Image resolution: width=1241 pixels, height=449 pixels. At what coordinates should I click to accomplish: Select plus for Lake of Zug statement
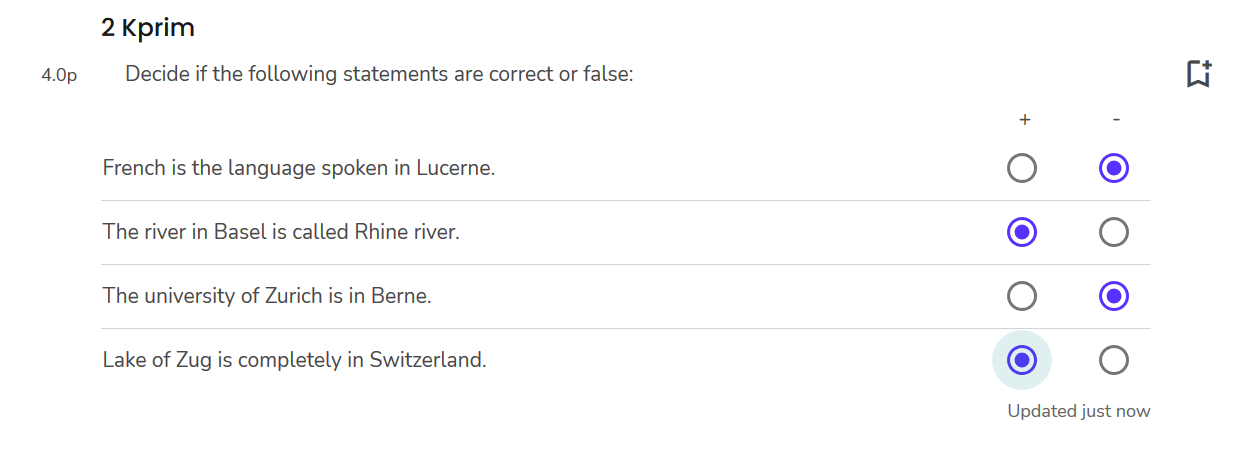click(x=1022, y=359)
